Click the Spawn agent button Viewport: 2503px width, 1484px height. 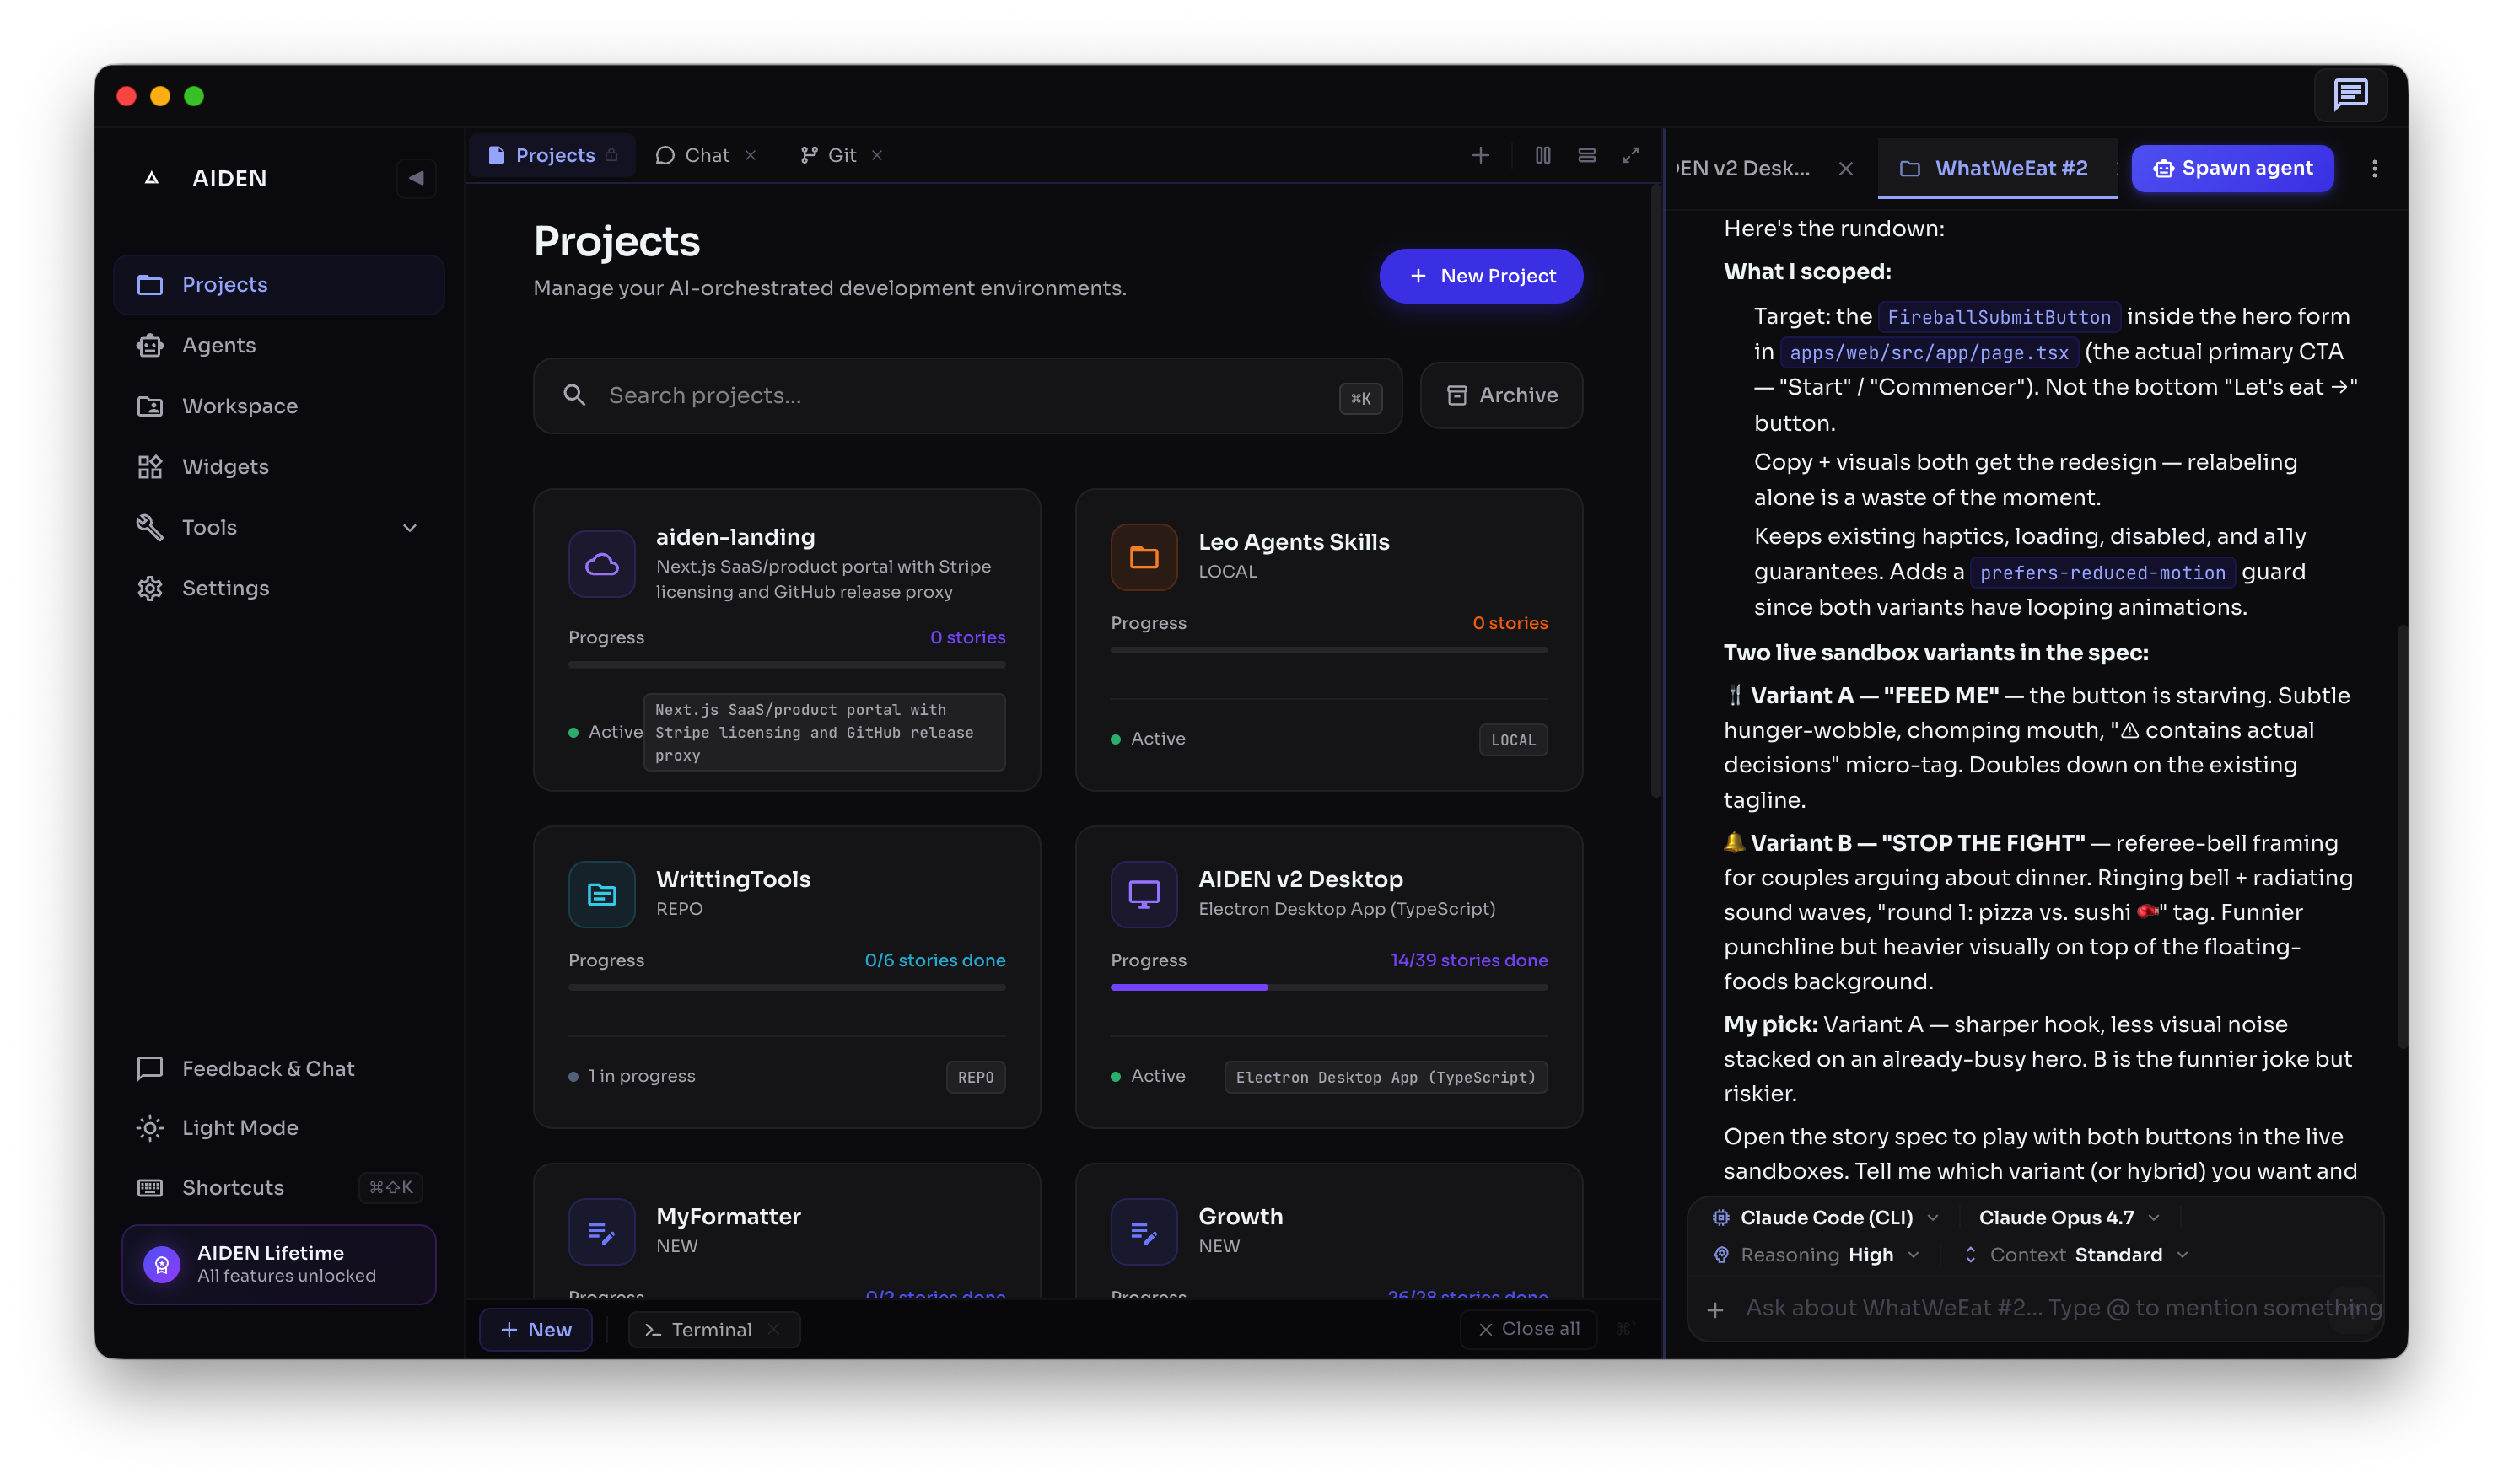point(2233,168)
